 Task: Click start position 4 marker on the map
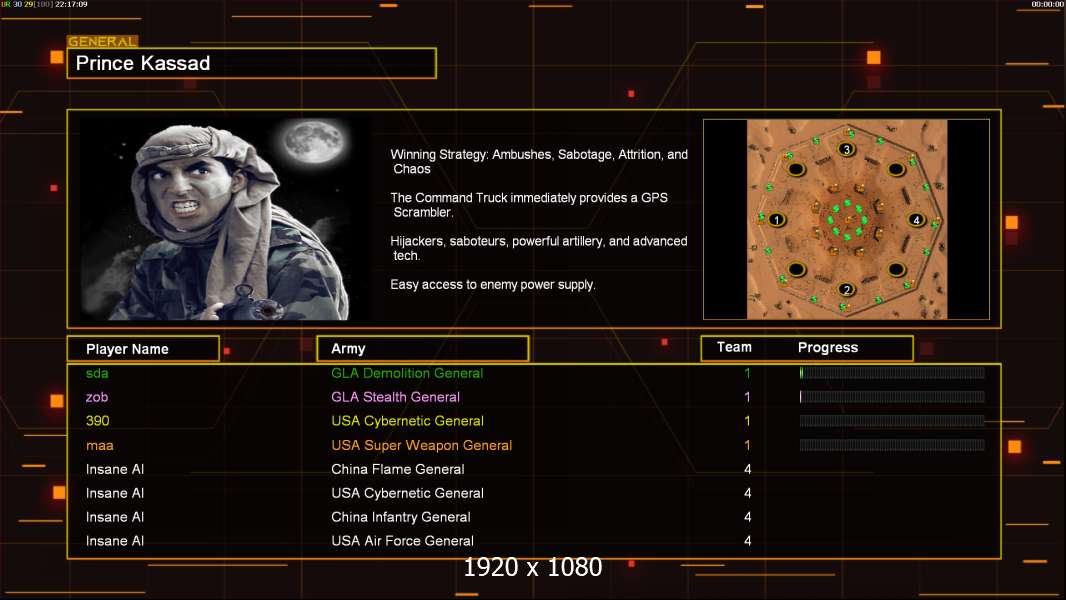pos(916,220)
